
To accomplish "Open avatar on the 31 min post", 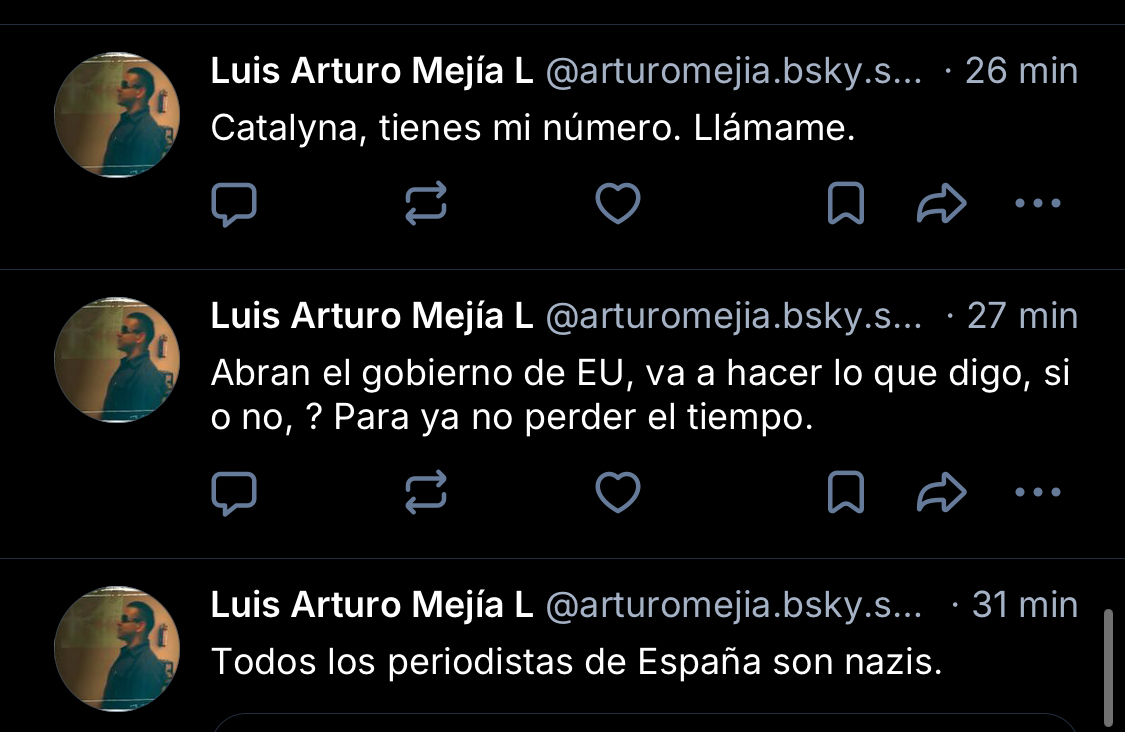I will point(116,649).
